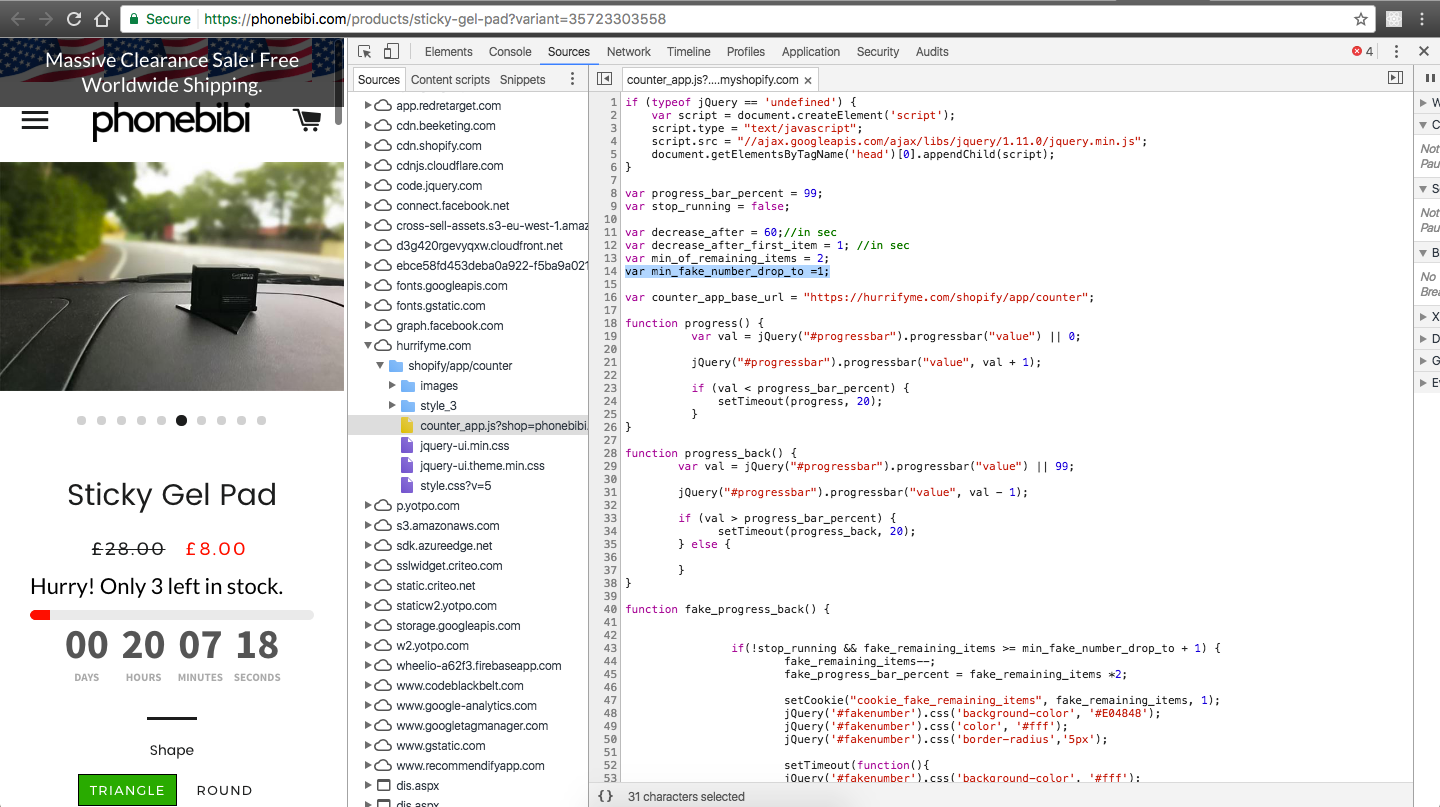The width and height of the screenshot is (1440, 807).
Task: Switch to the Network tab
Action: pos(628,52)
